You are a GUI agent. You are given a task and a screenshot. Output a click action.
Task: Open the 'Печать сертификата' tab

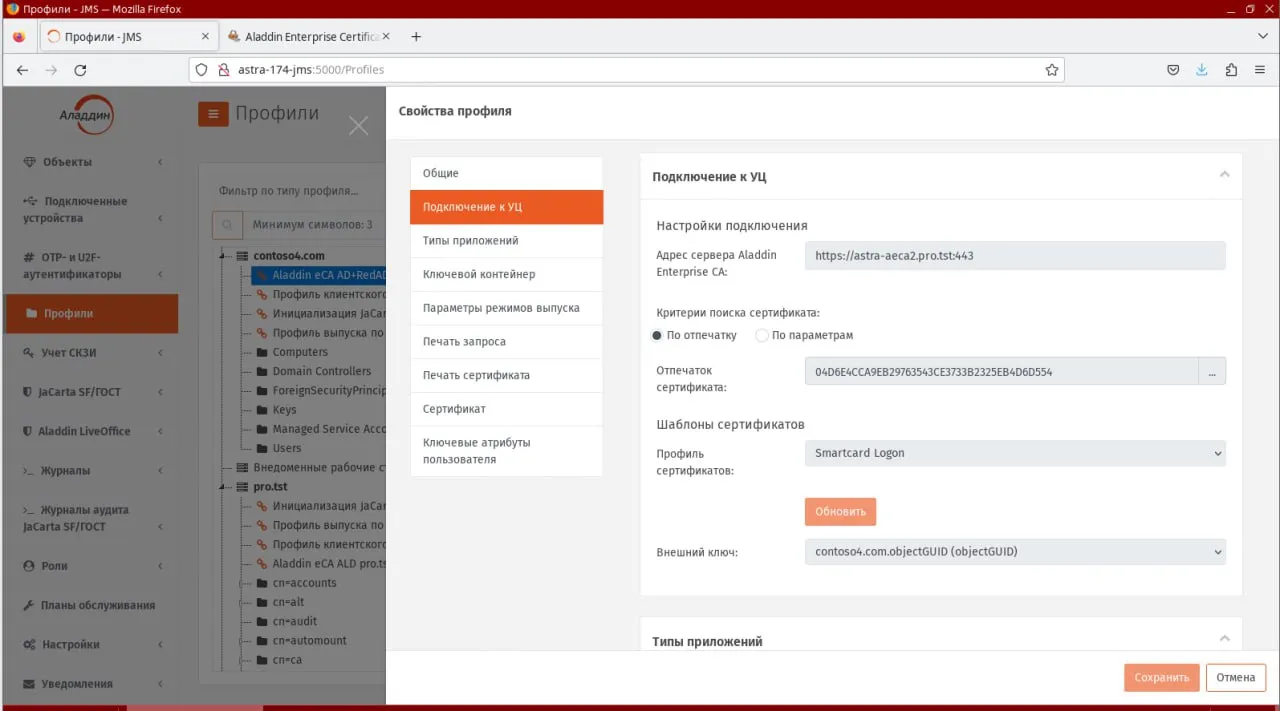coord(506,375)
